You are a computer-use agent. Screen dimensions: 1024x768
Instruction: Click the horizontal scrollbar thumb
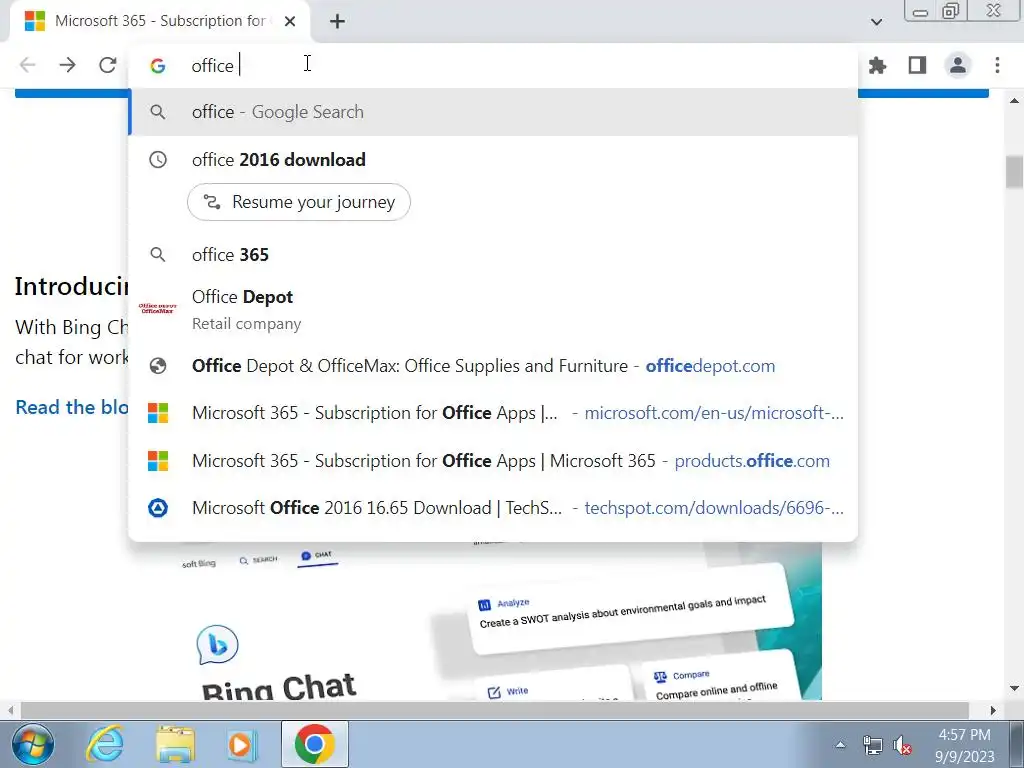coord(494,710)
